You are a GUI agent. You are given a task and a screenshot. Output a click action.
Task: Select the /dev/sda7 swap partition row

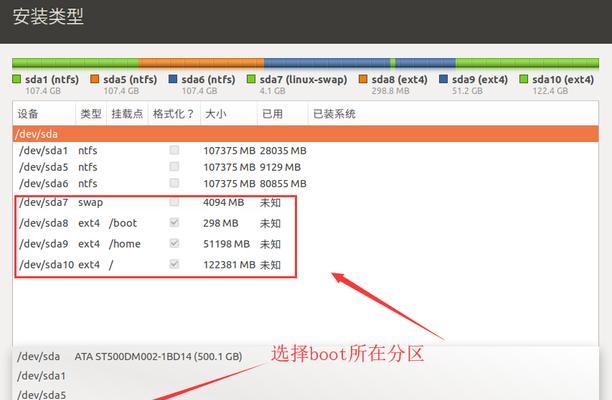(305, 202)
